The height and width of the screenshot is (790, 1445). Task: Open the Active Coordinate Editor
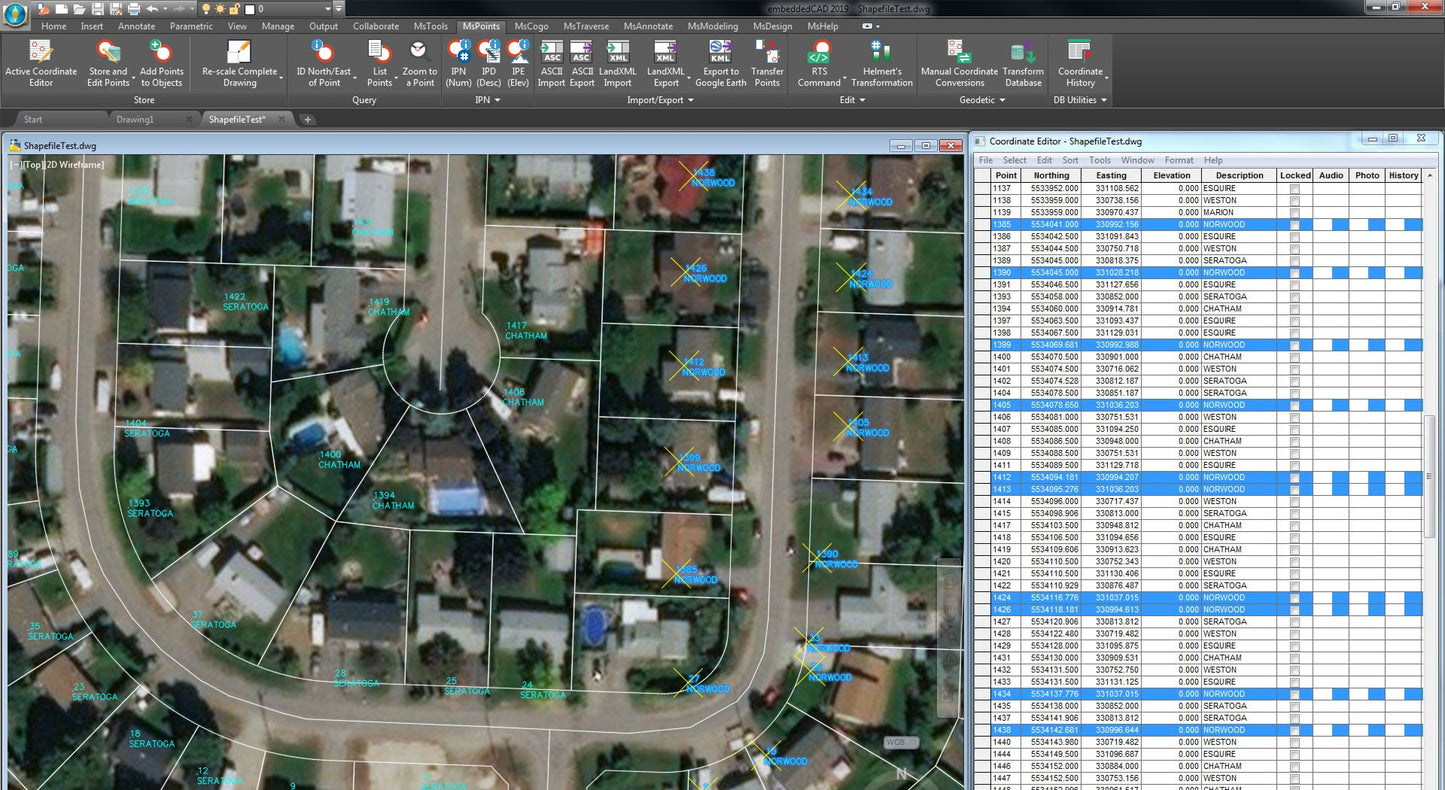[x=41, y=60]
